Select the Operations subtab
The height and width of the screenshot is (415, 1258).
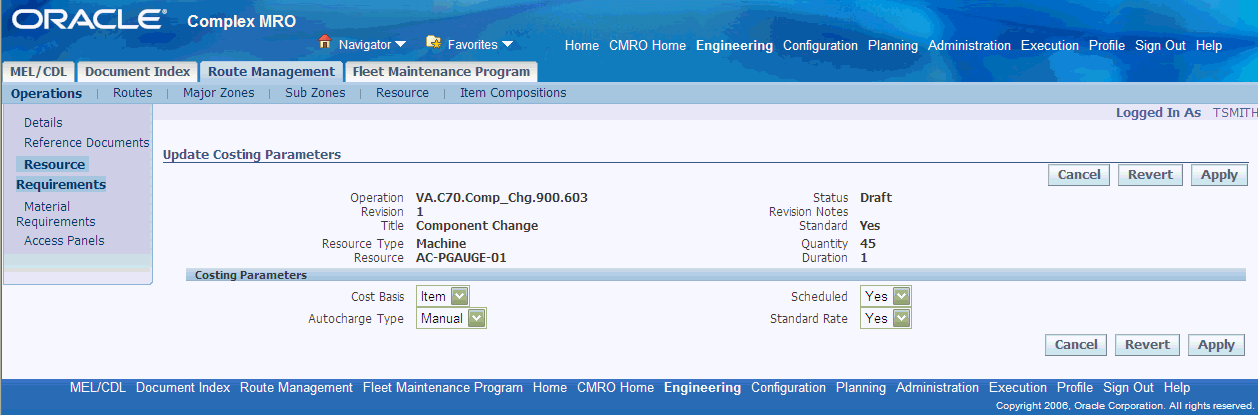tap(46, 93)
